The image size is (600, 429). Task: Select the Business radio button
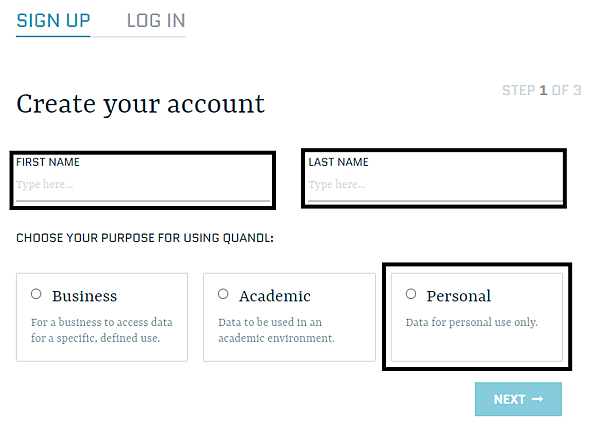37,294
